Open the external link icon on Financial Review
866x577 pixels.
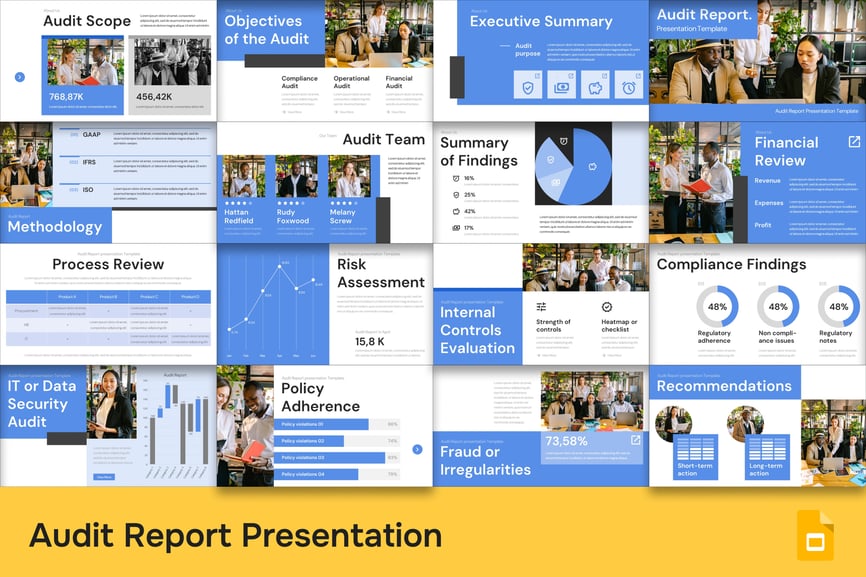(853, 142)
